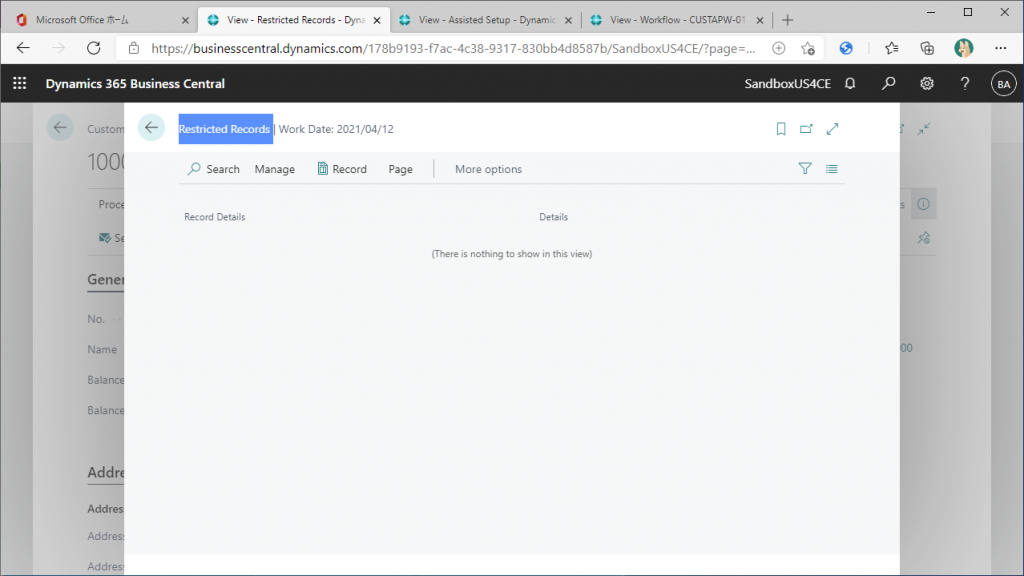The width and height of the screenshot is (1024, 576).
Task: Open the BA user account avatar
Action: (x=1003, y=84)
